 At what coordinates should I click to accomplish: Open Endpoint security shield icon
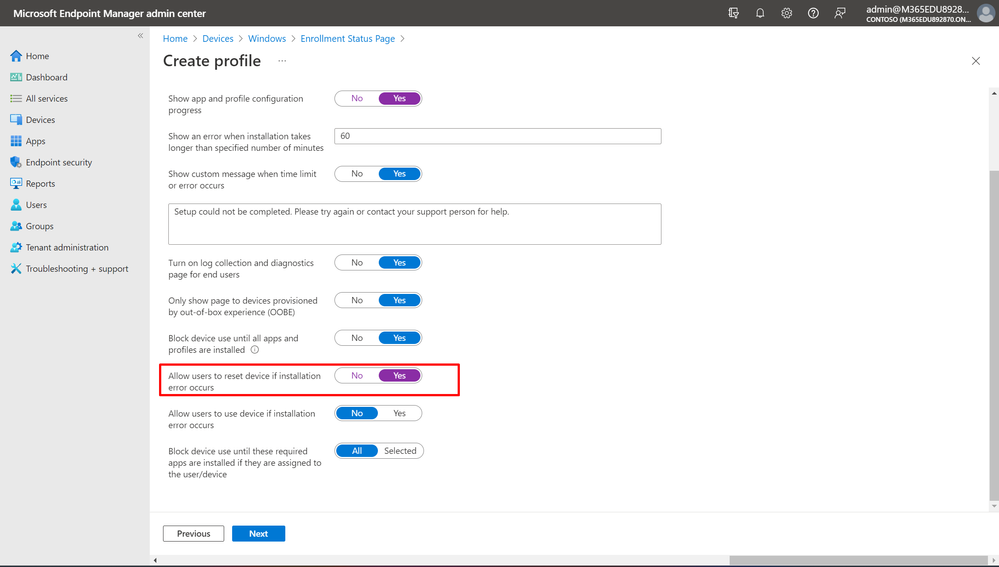pos(16,162)
